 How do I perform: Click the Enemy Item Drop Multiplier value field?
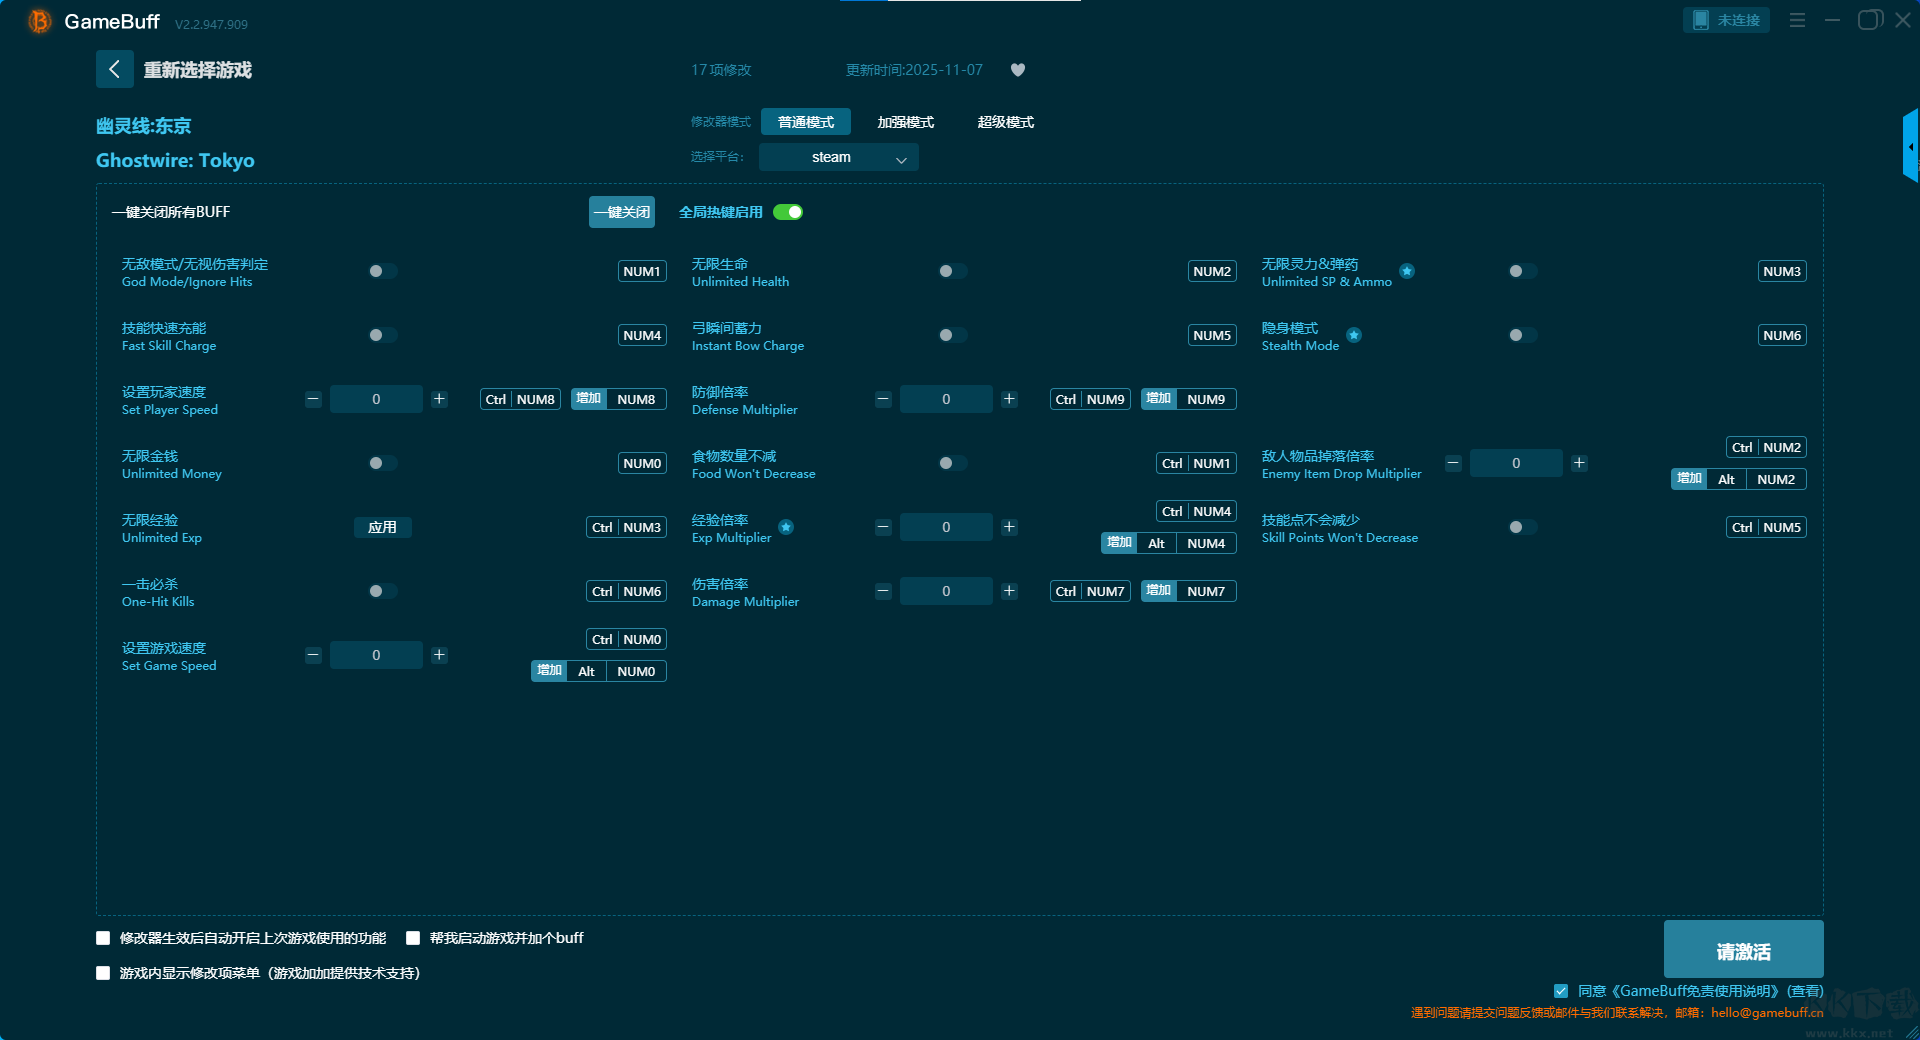(1516, 463)
